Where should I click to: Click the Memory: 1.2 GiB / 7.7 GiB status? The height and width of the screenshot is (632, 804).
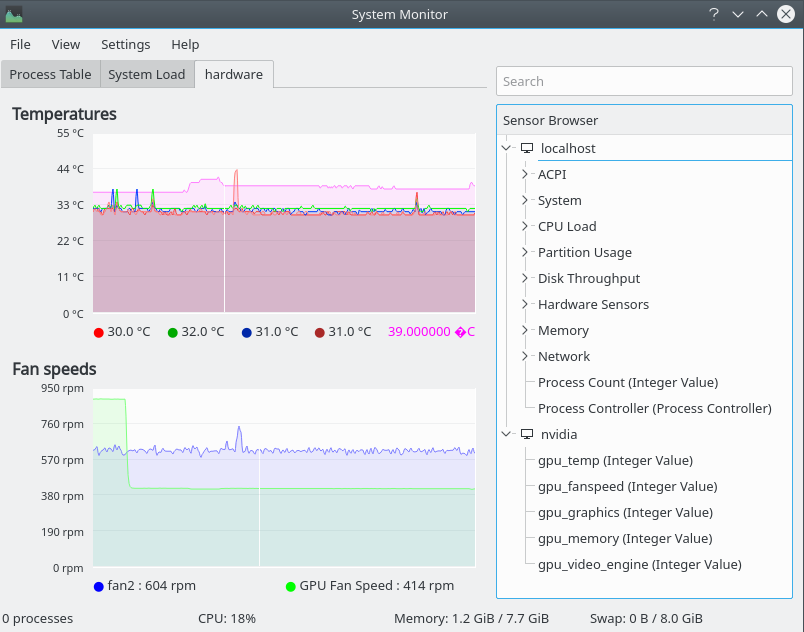(x=471, y=619)
